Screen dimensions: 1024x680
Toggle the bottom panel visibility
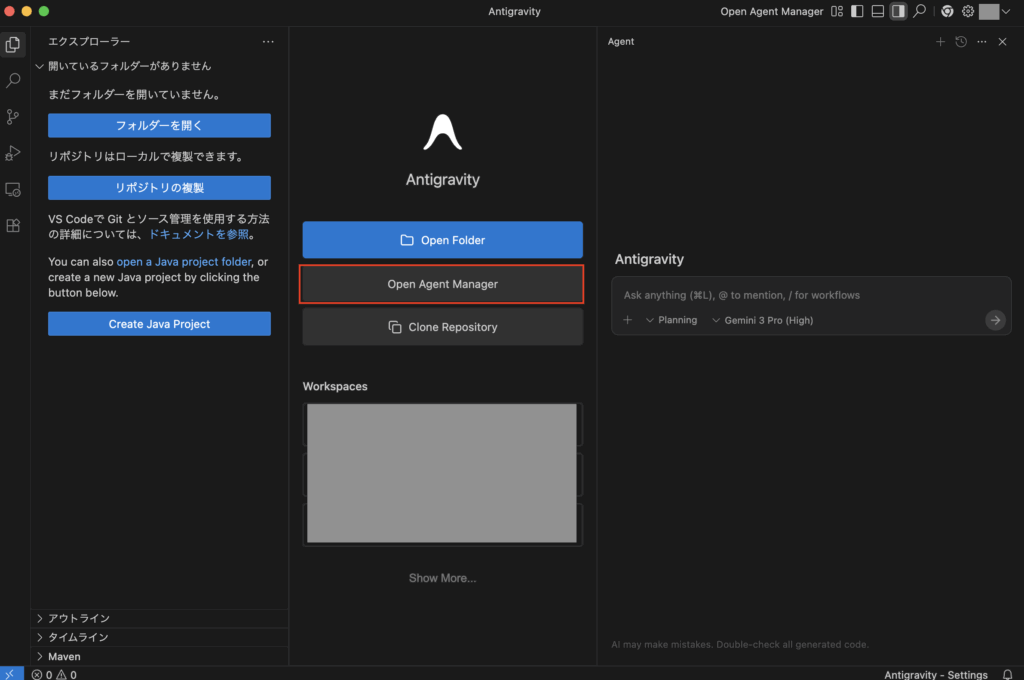point(877,11)
